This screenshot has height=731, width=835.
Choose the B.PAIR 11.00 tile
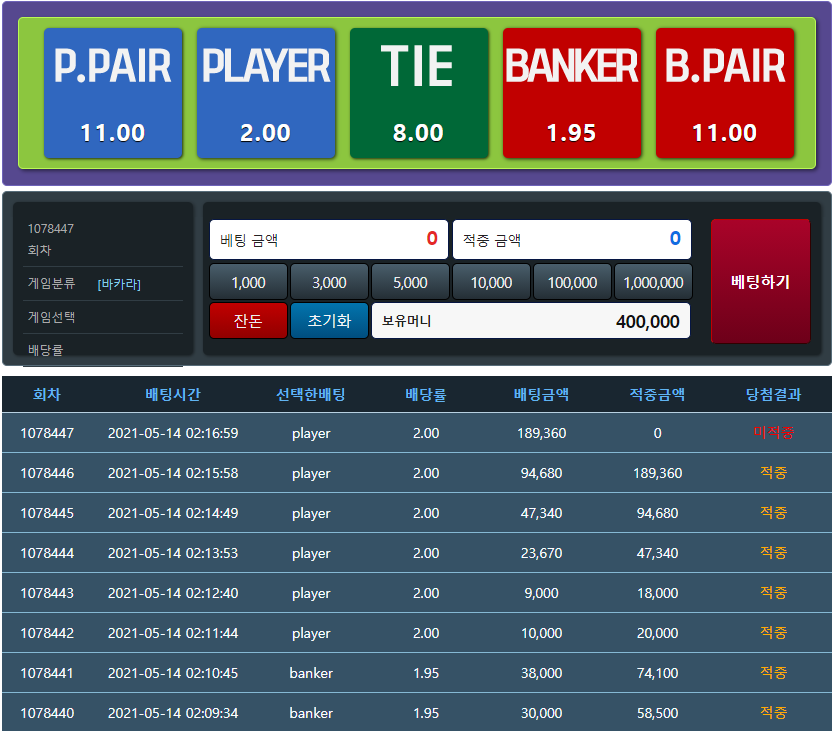click(725, 93)
